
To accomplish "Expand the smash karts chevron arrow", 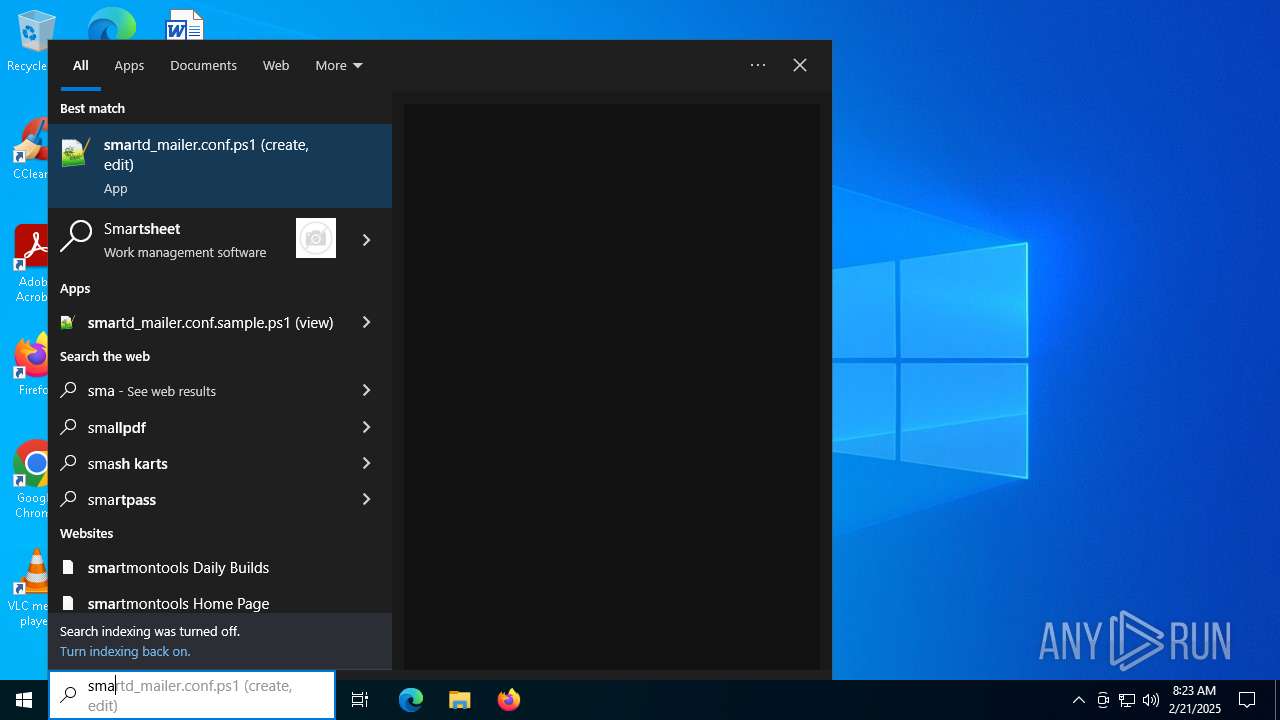I will click(366, 463).
